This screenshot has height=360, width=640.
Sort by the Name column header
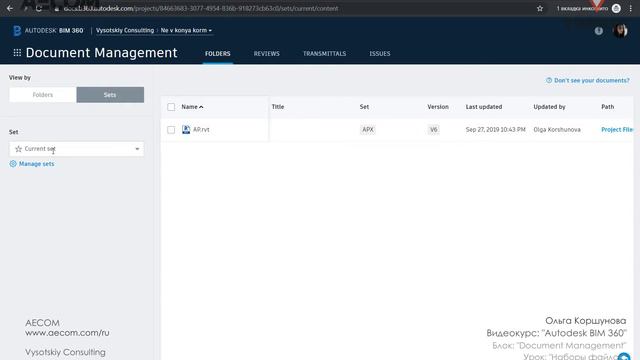click(x=192, y=107)
